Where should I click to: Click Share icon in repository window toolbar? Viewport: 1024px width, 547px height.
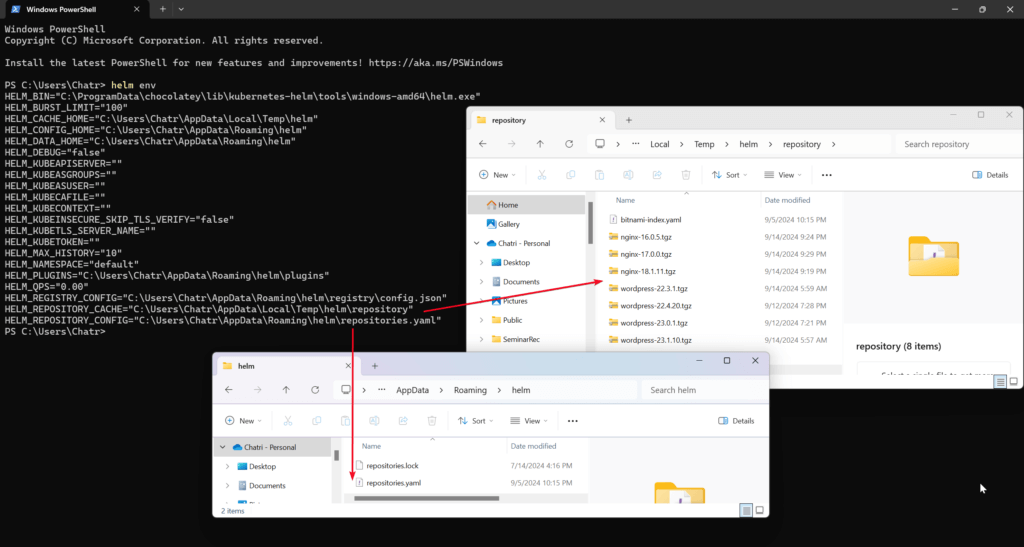[656, 175]
